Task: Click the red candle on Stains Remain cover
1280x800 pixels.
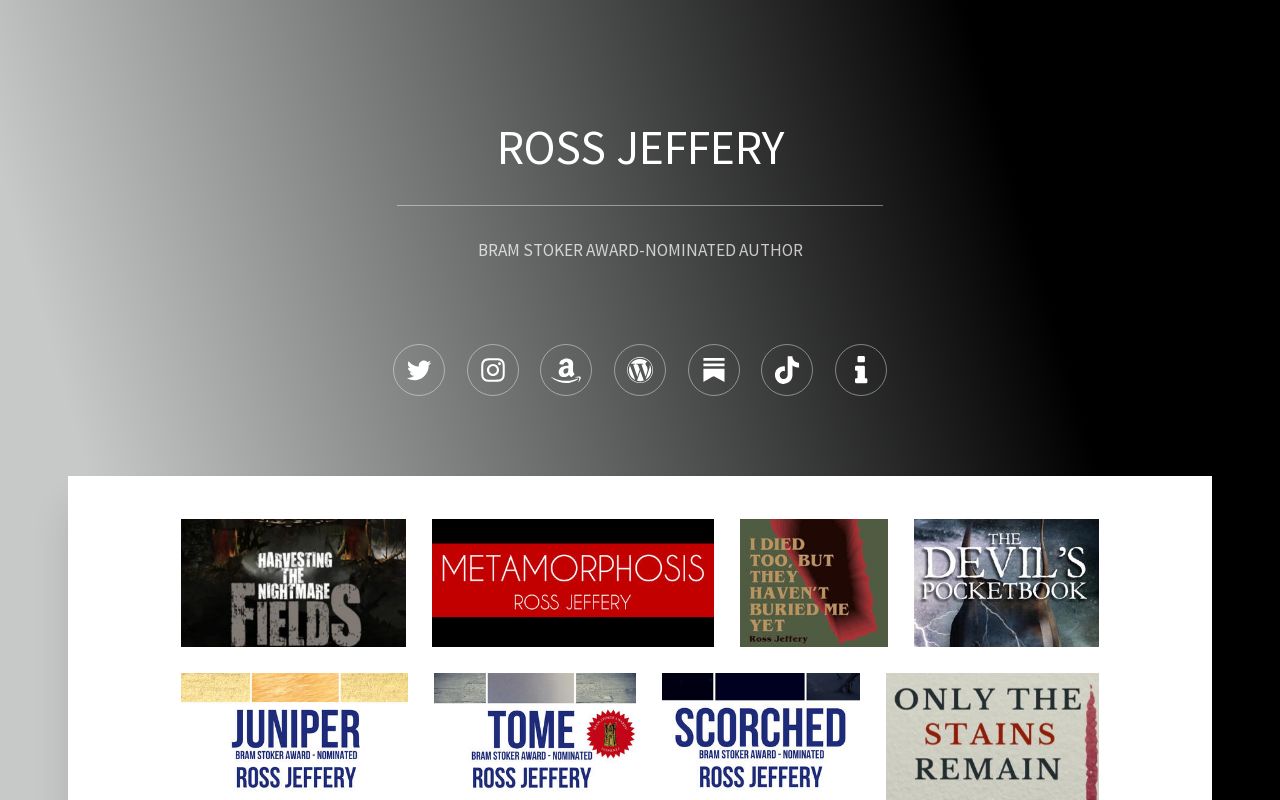Action: point(1091,745)
